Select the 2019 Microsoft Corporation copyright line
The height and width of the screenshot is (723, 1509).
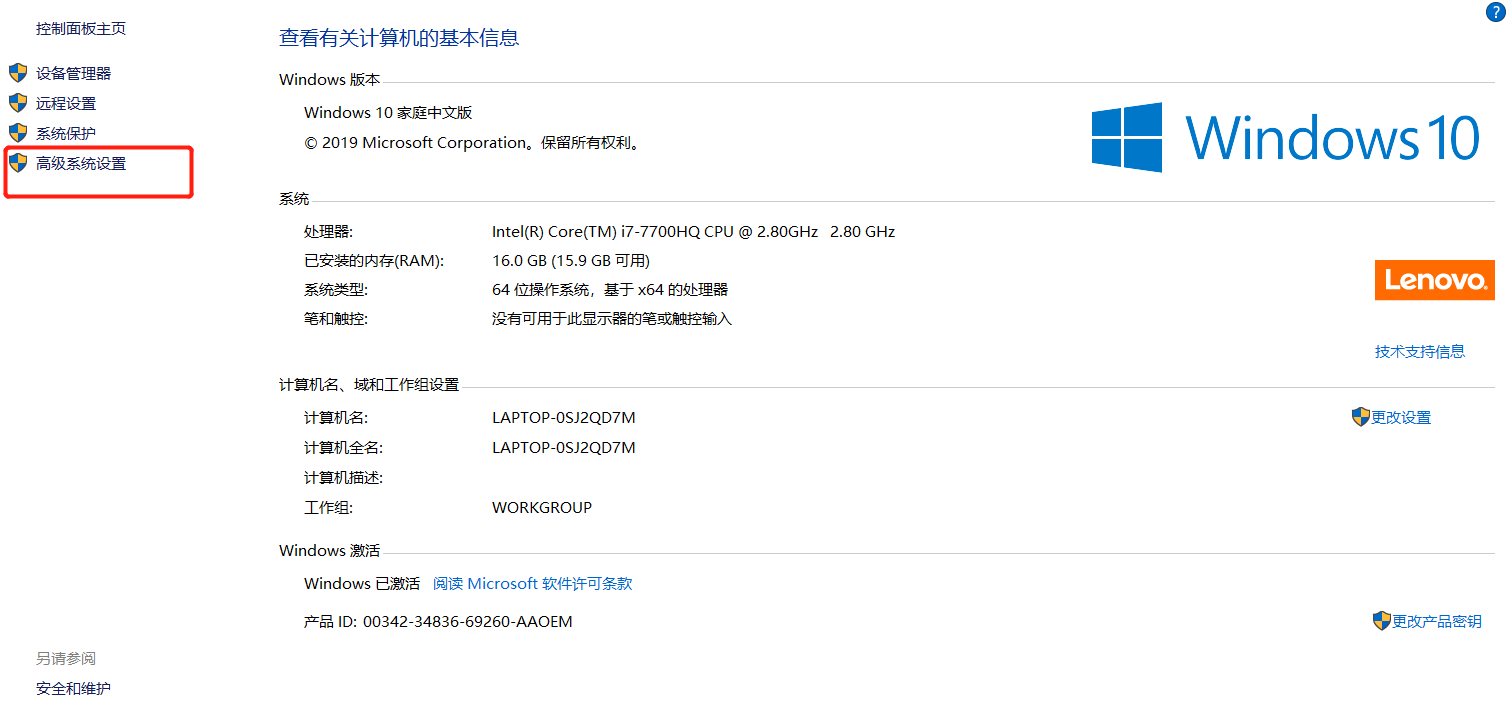tap(472, 143)
